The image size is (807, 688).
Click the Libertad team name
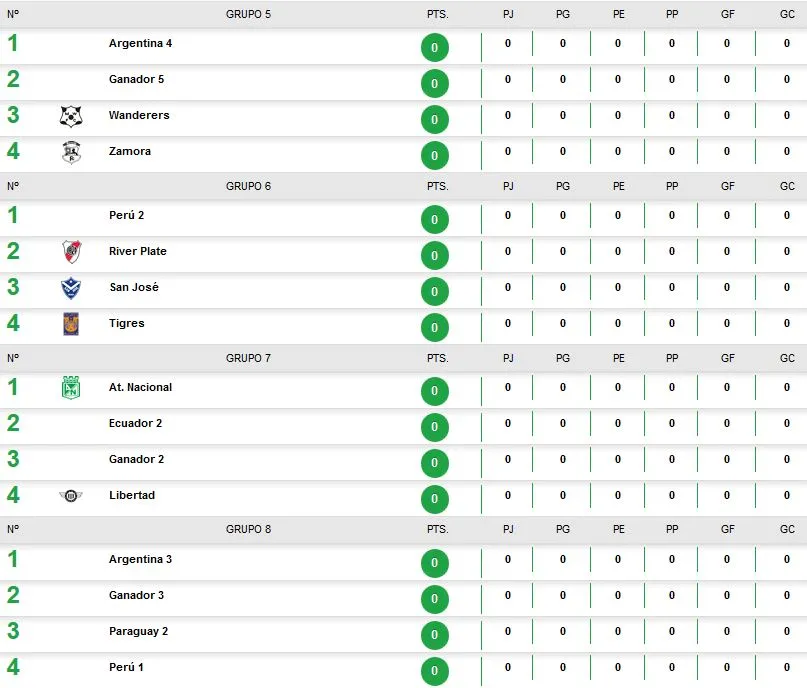coord(132,496)
